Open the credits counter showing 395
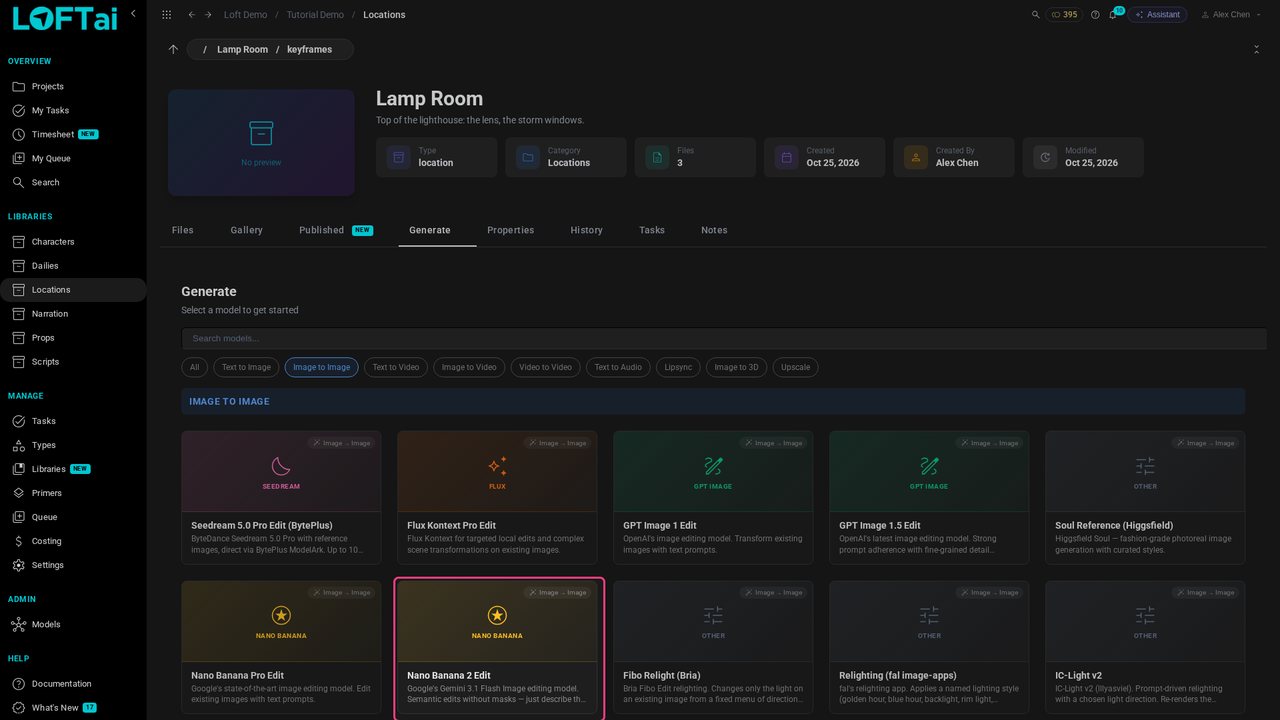Screen dimensions: 1280x720 click(x=1064, y=15)
